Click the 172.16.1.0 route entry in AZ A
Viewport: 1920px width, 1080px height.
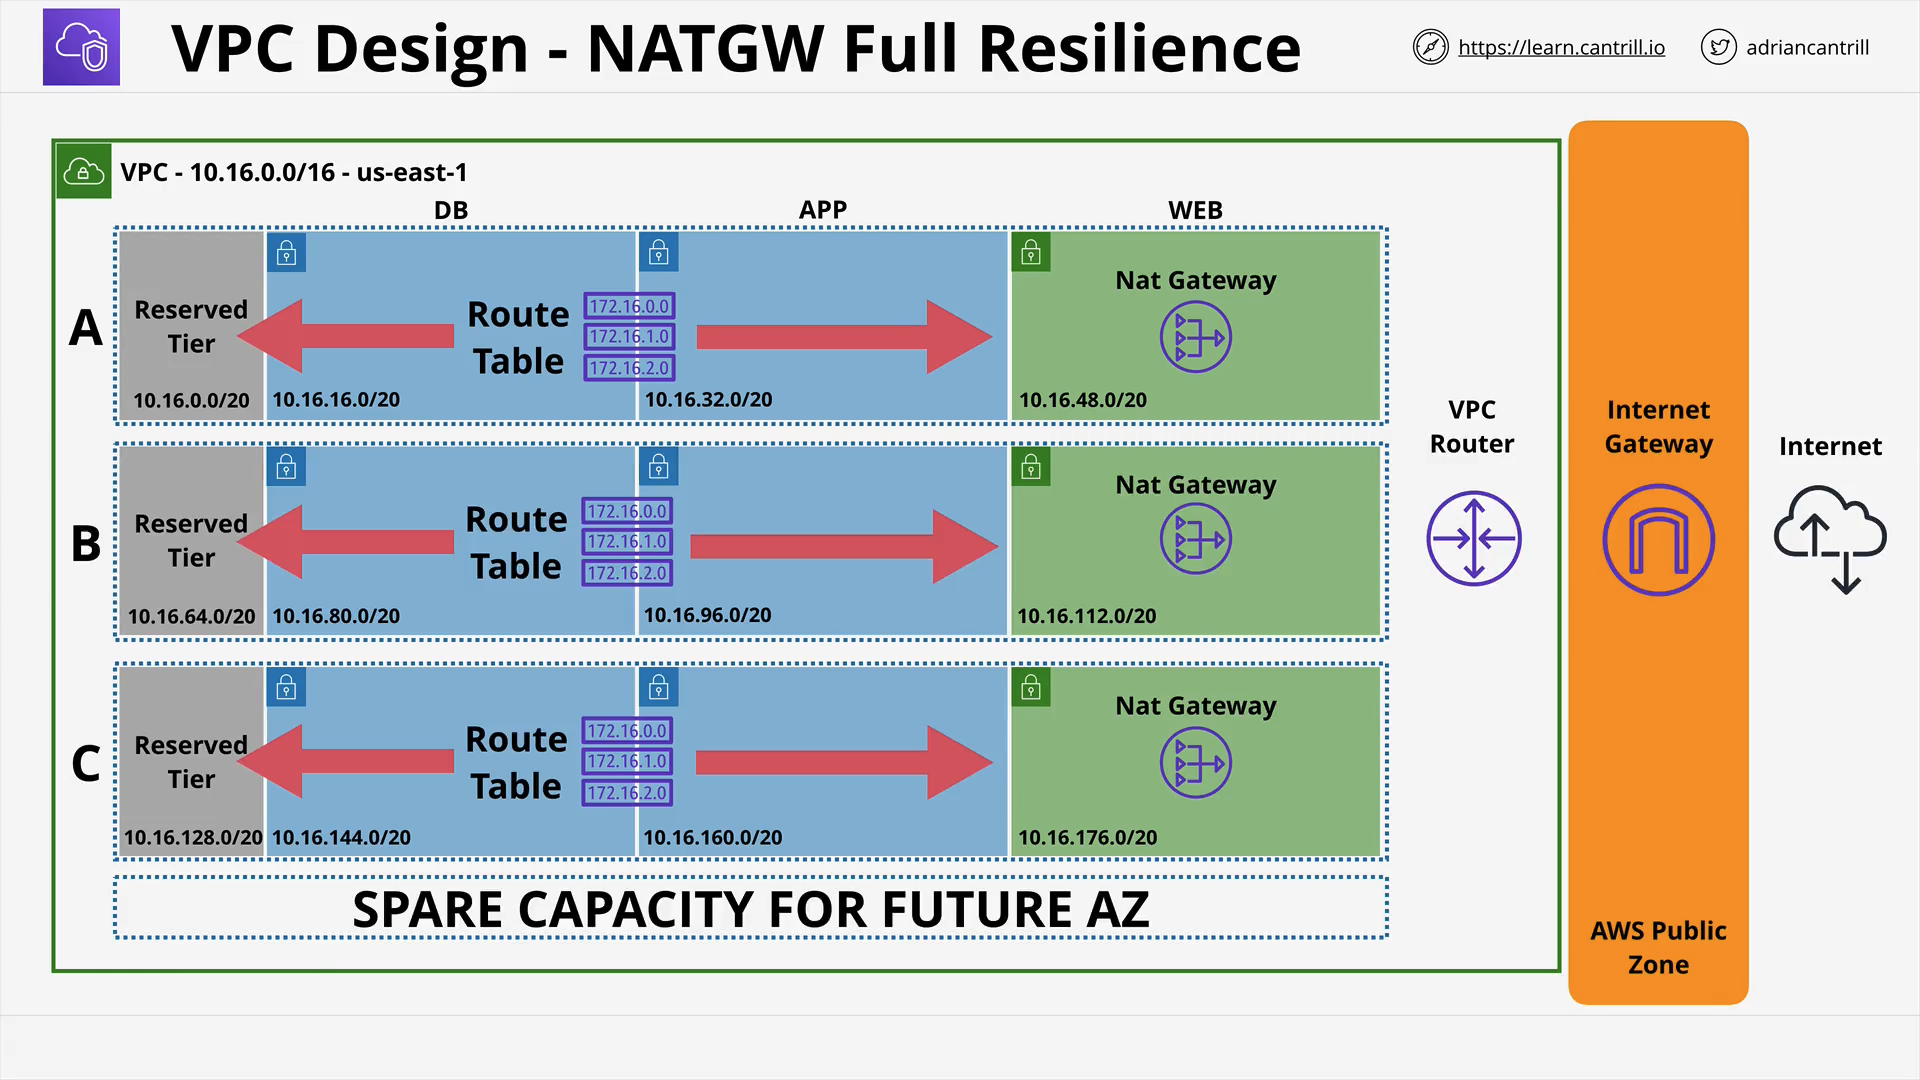tap(629, 337)
